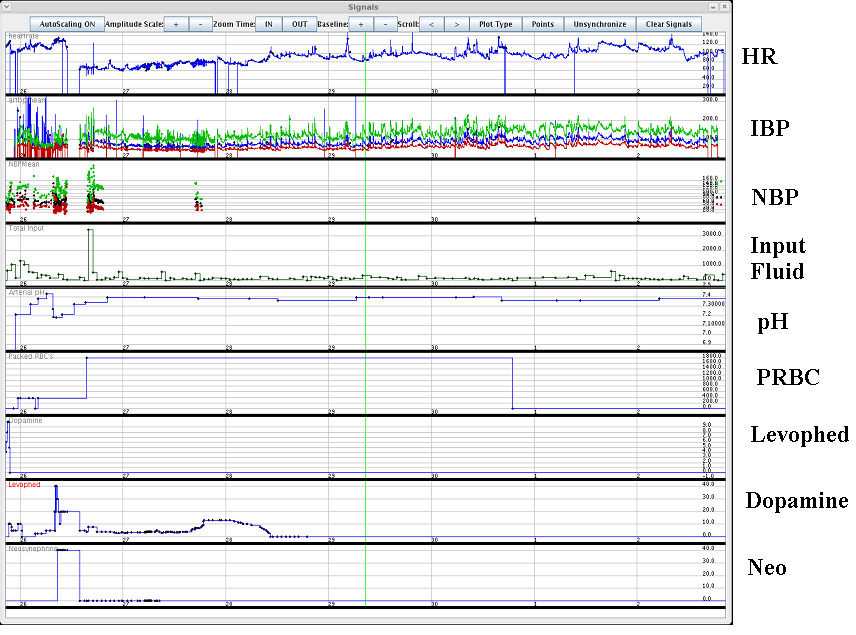Image resolution: width=856 pixels, height=635 pixels.
Task: Select the Neosynephrine signal panel
Action: point(30,548)
